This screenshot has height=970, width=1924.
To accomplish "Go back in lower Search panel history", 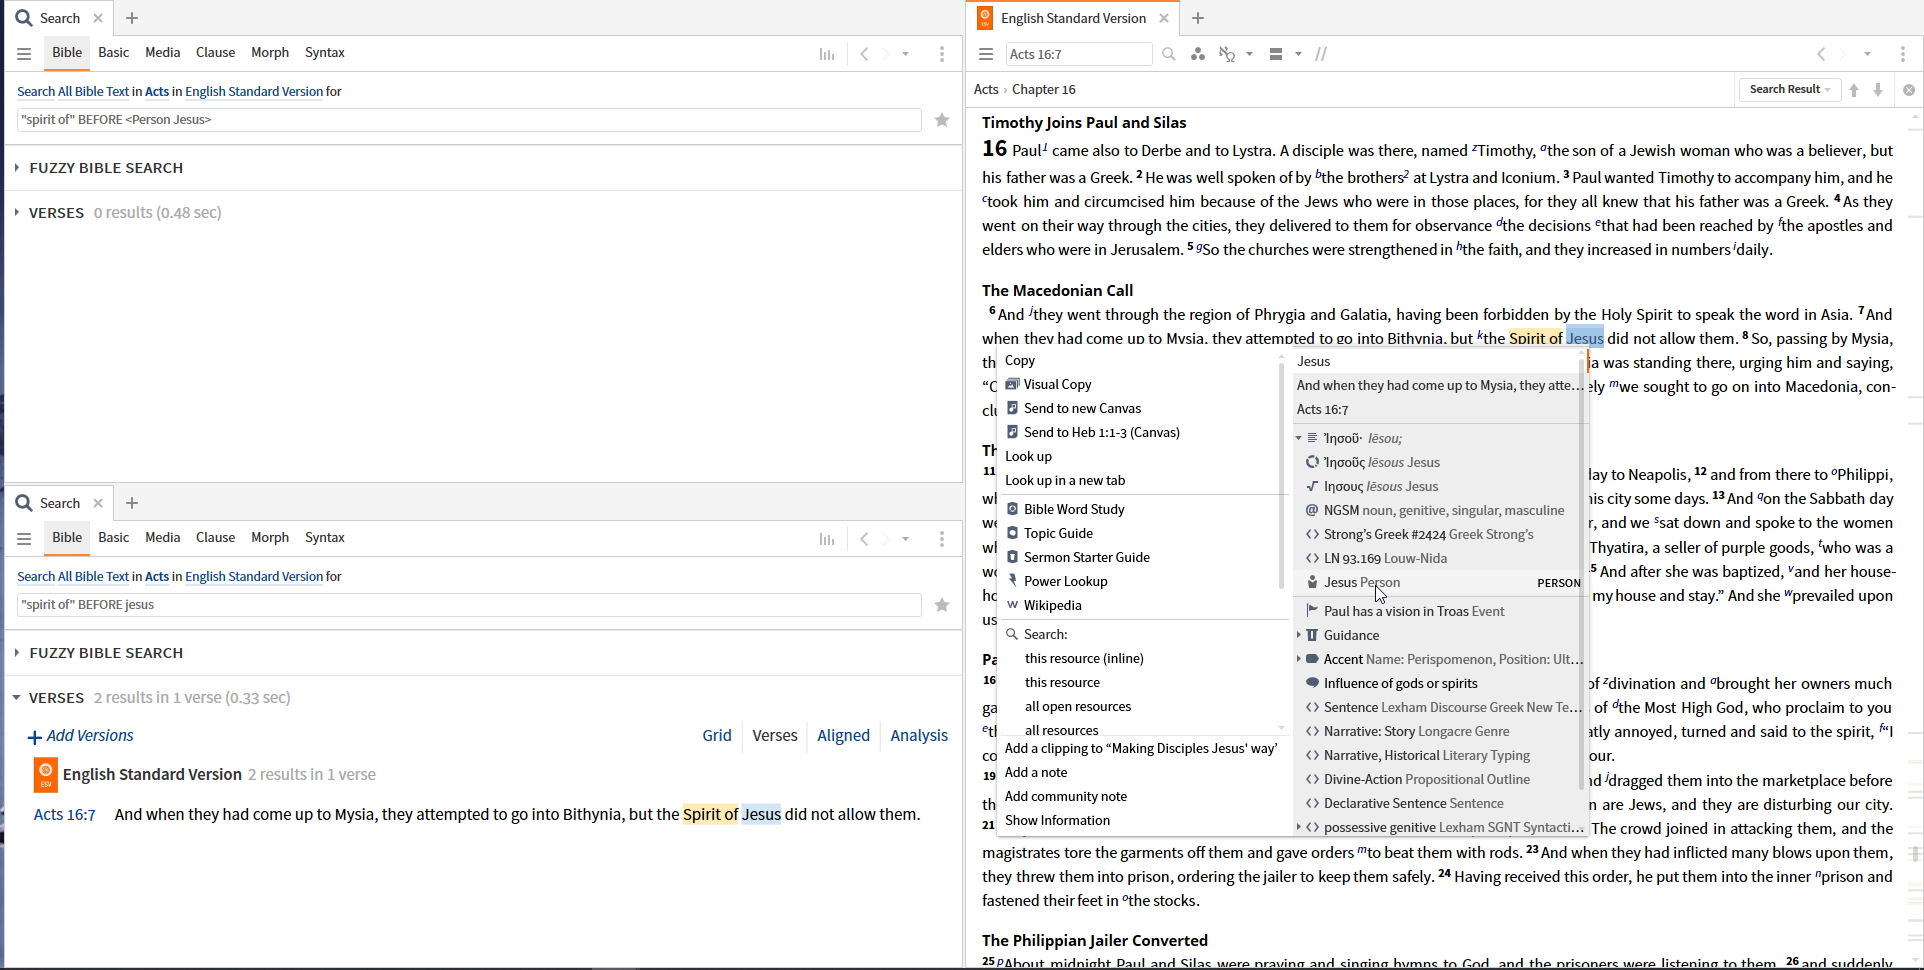I will (864, 539).
